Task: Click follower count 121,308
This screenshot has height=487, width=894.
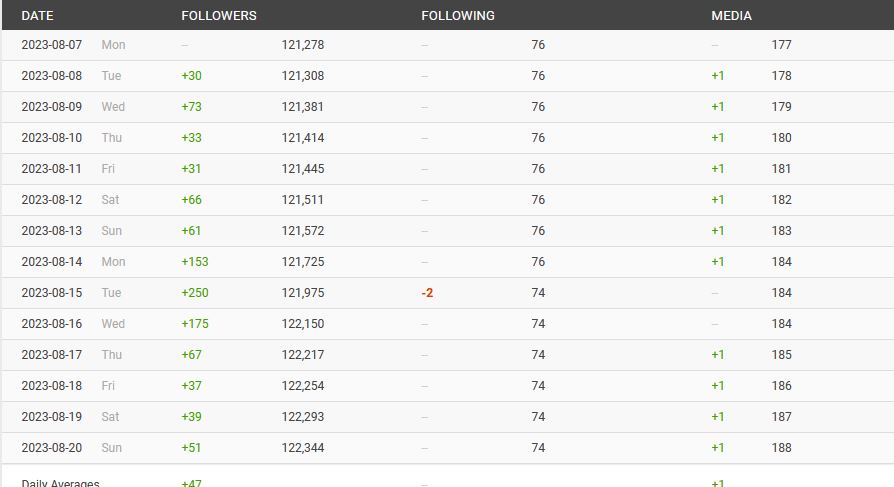Action: (303, 76)
